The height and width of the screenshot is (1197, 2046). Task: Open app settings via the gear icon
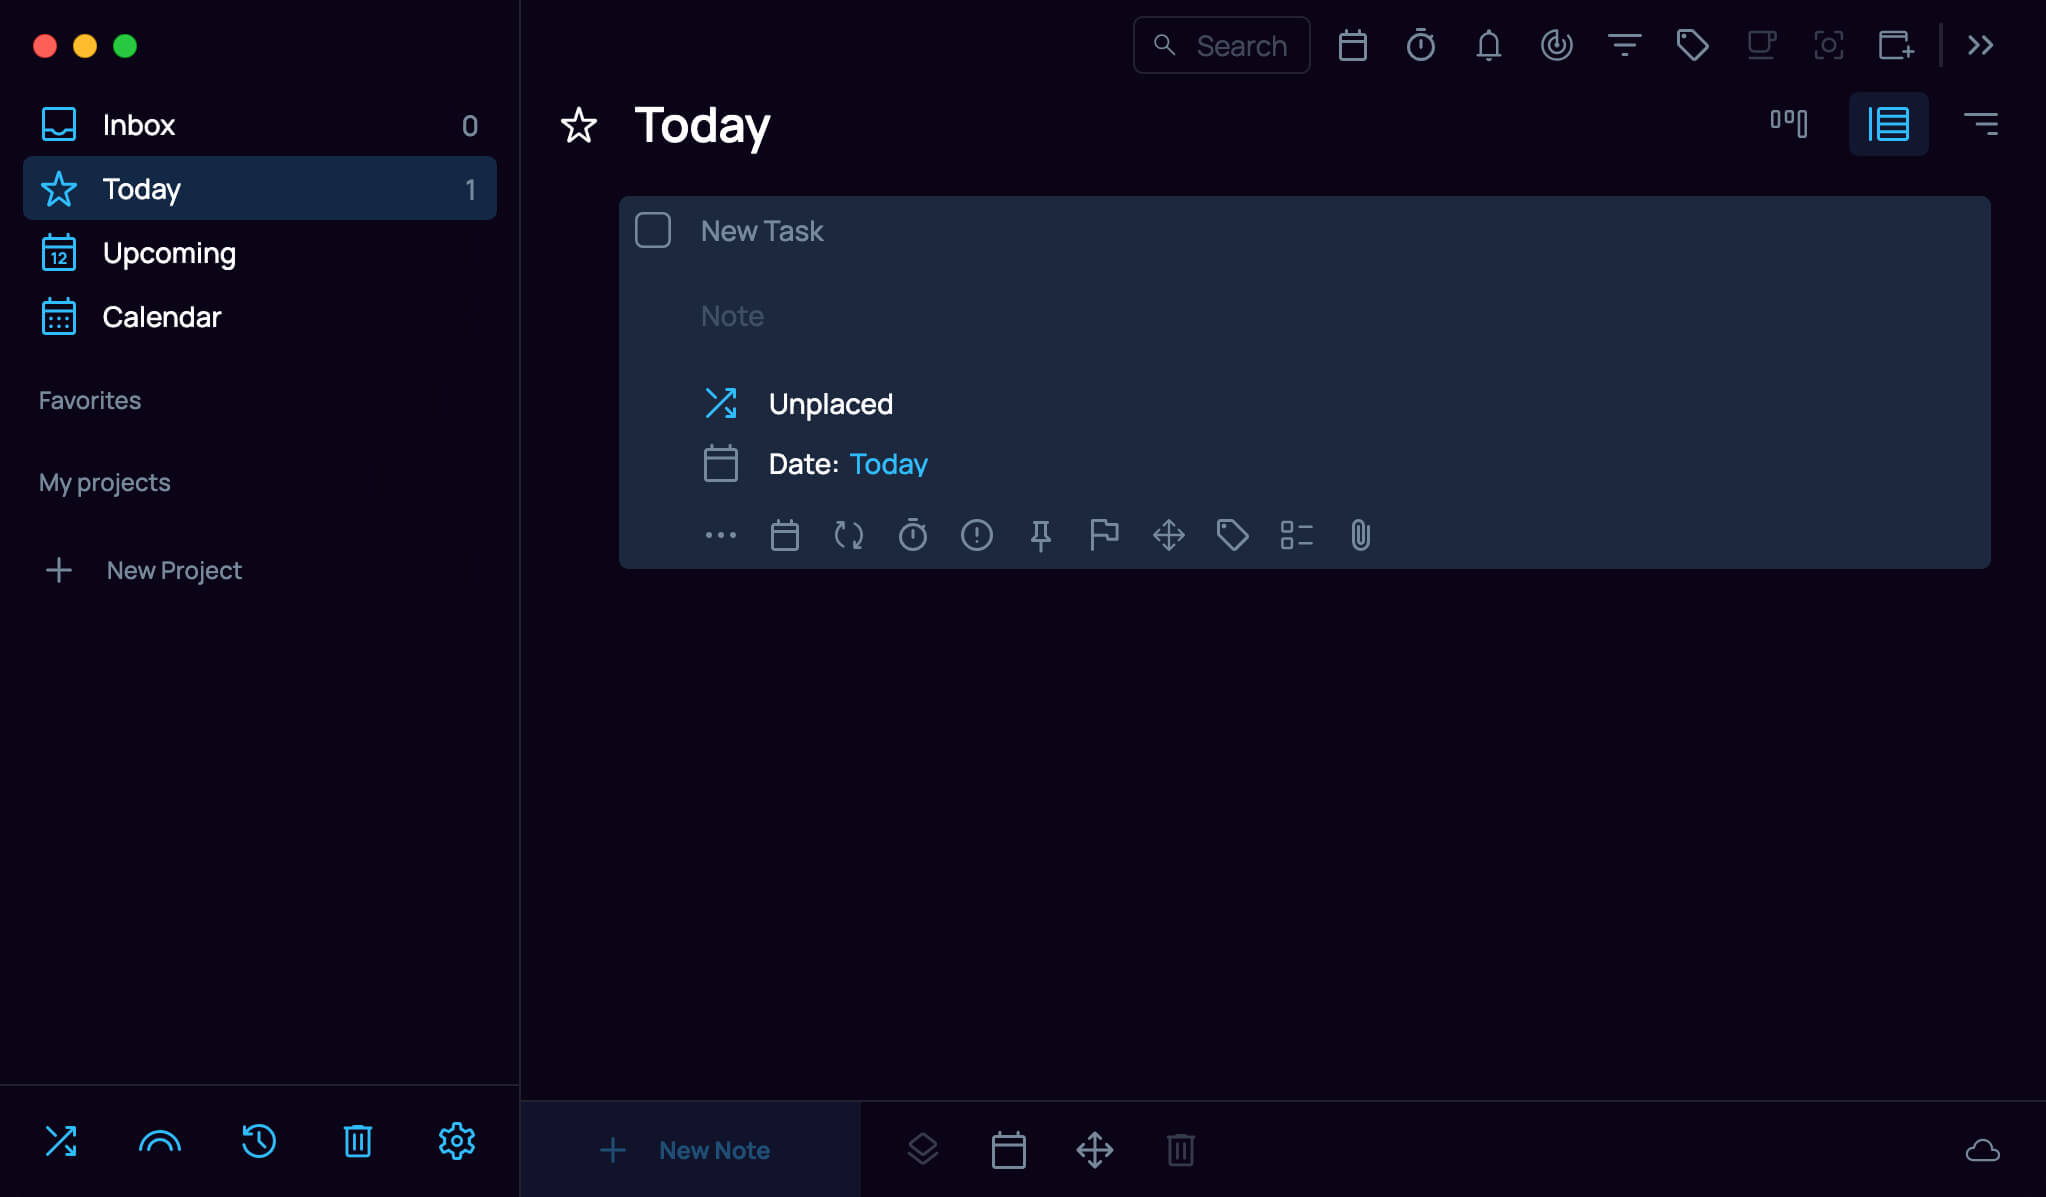457,1140
